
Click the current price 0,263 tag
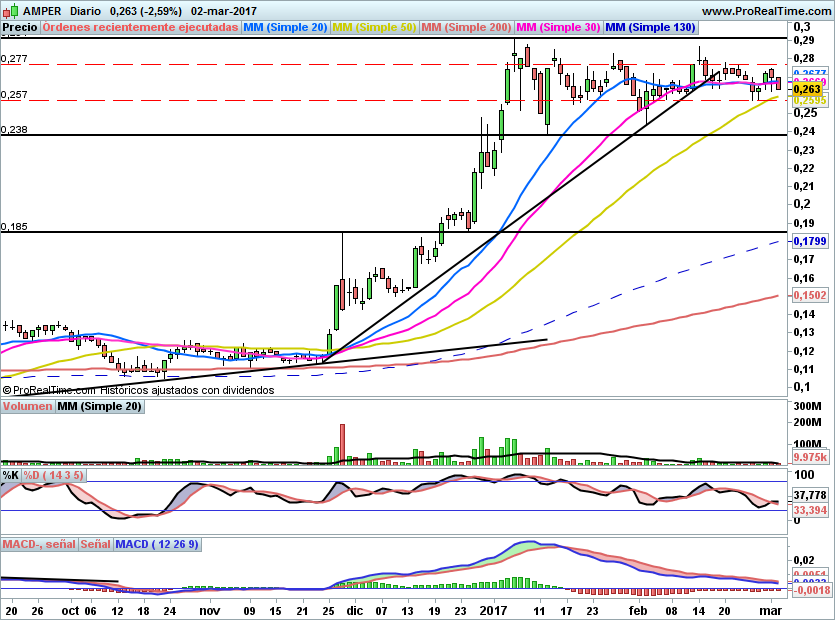(x=809, y=89)
